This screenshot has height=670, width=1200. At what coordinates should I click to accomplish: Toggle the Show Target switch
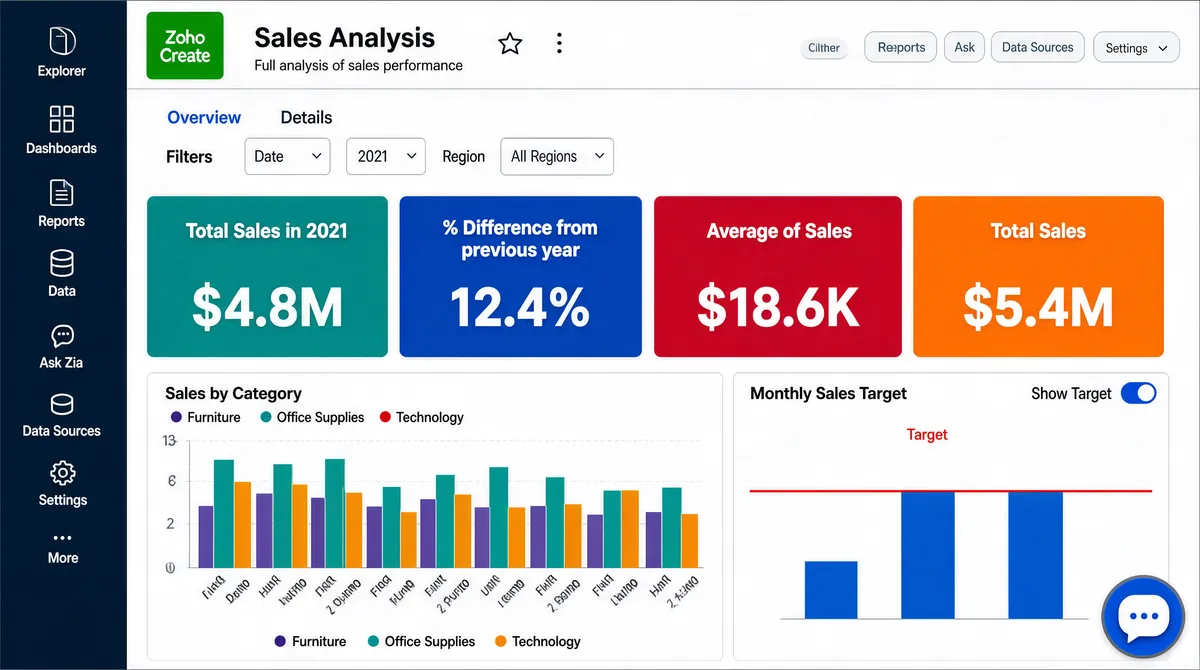point(1139,393)
